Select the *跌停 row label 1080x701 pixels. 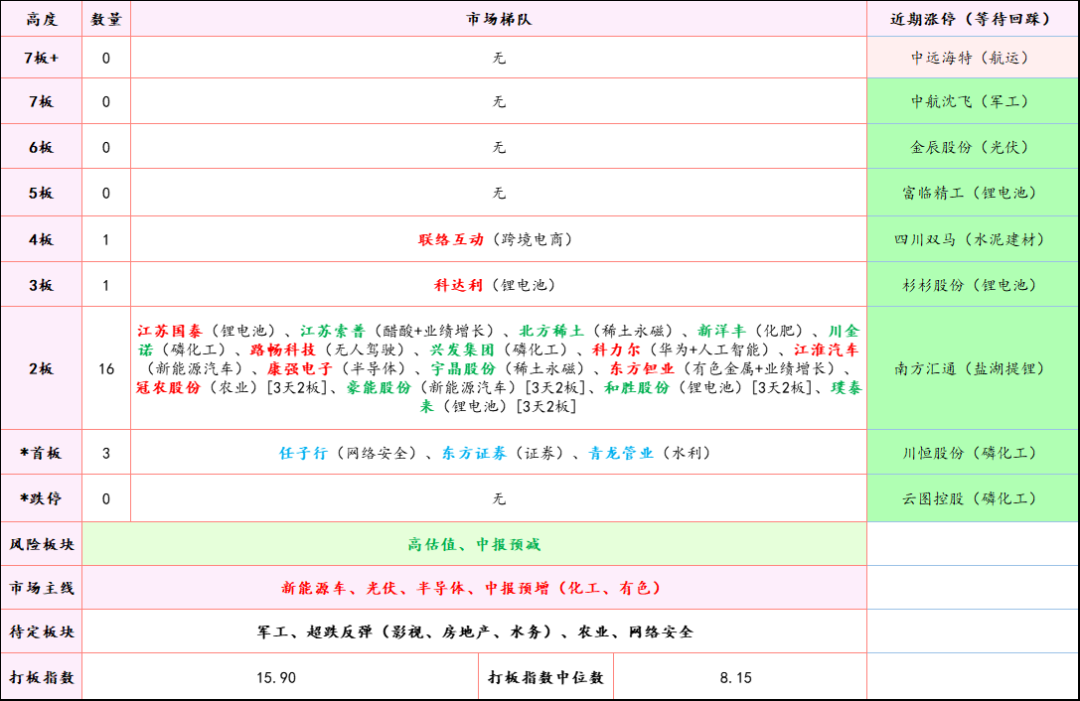coord(41,499)
